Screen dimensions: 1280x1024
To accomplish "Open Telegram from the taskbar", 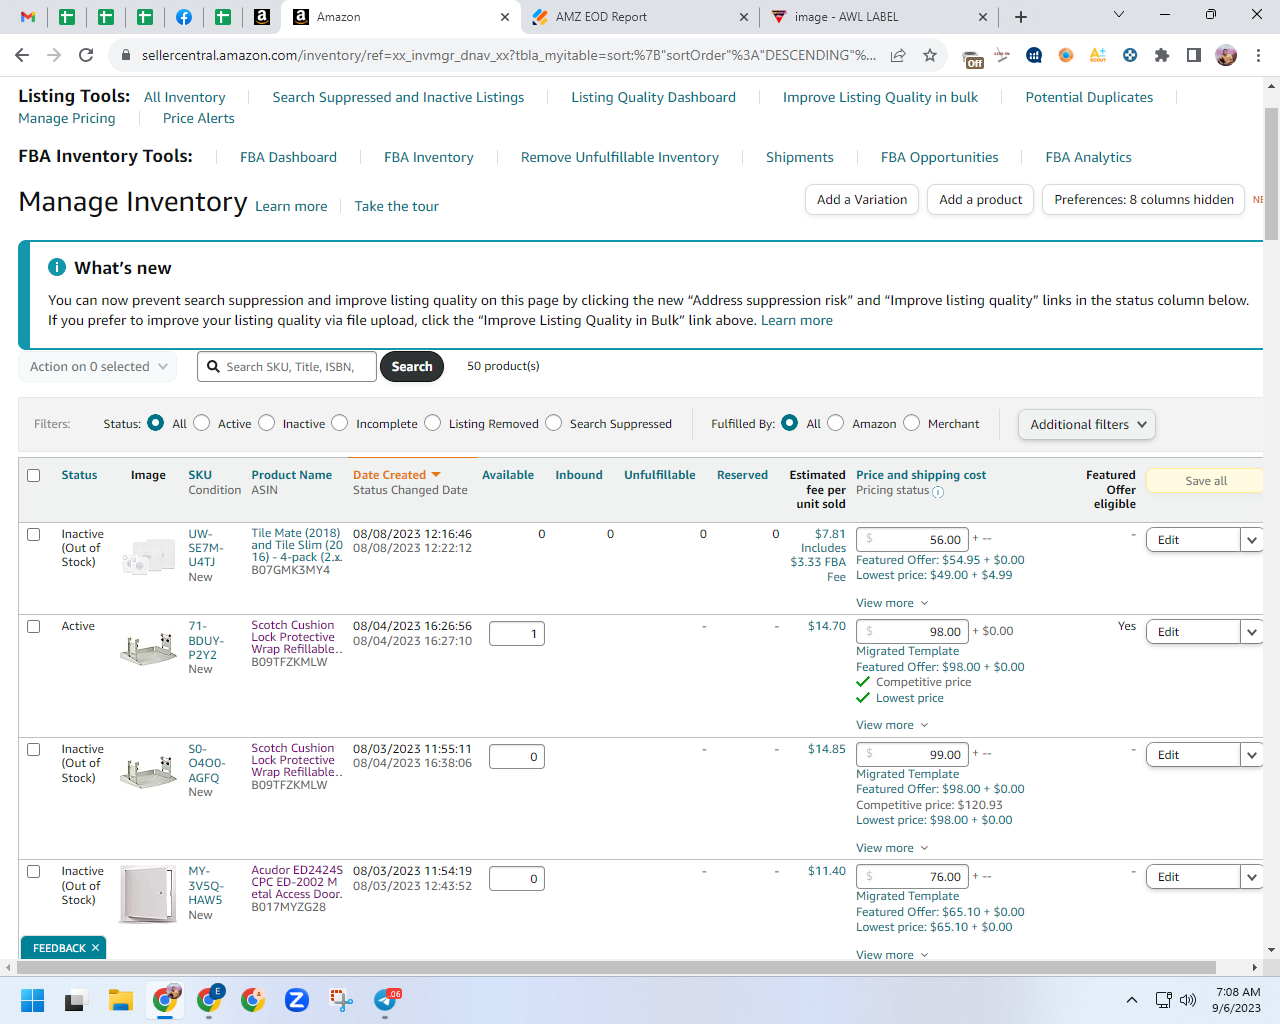I will pyautogui.click(x=385, y=1000).
